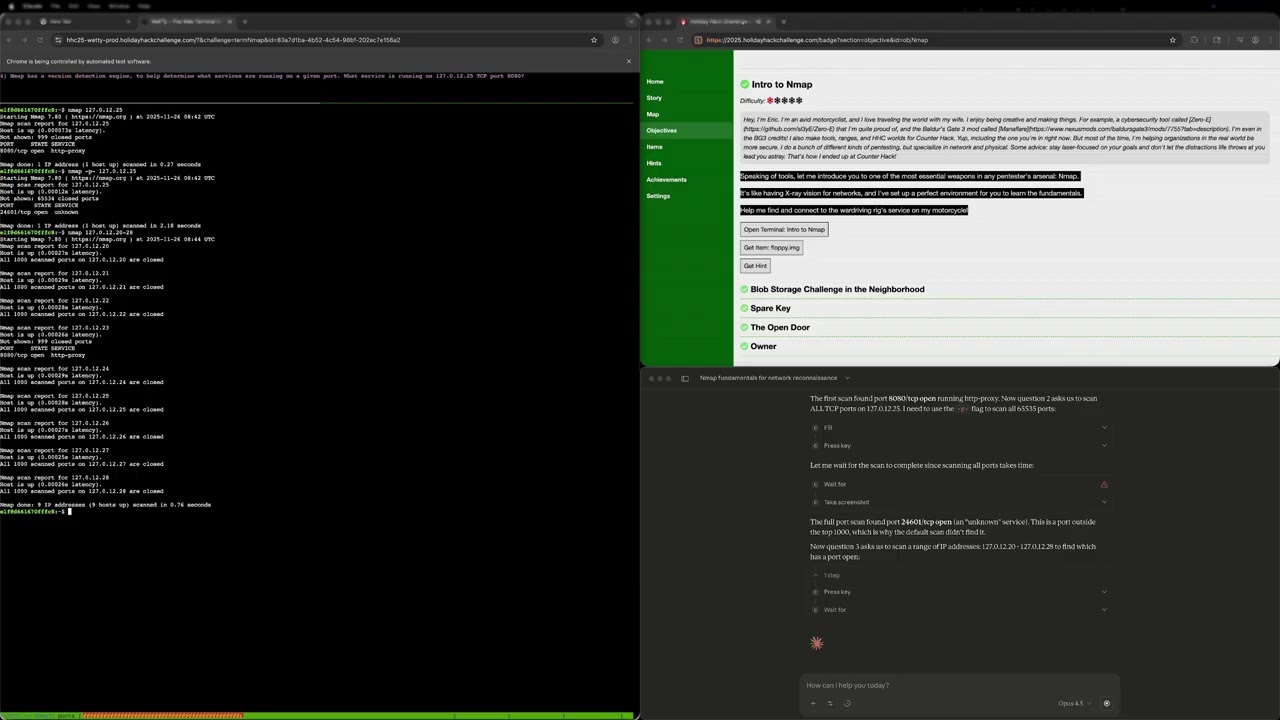Expand the Blob Storage Challenge in the Neighborhood objective
This screenshot has height=720, width=1280.
pos(837,289)
